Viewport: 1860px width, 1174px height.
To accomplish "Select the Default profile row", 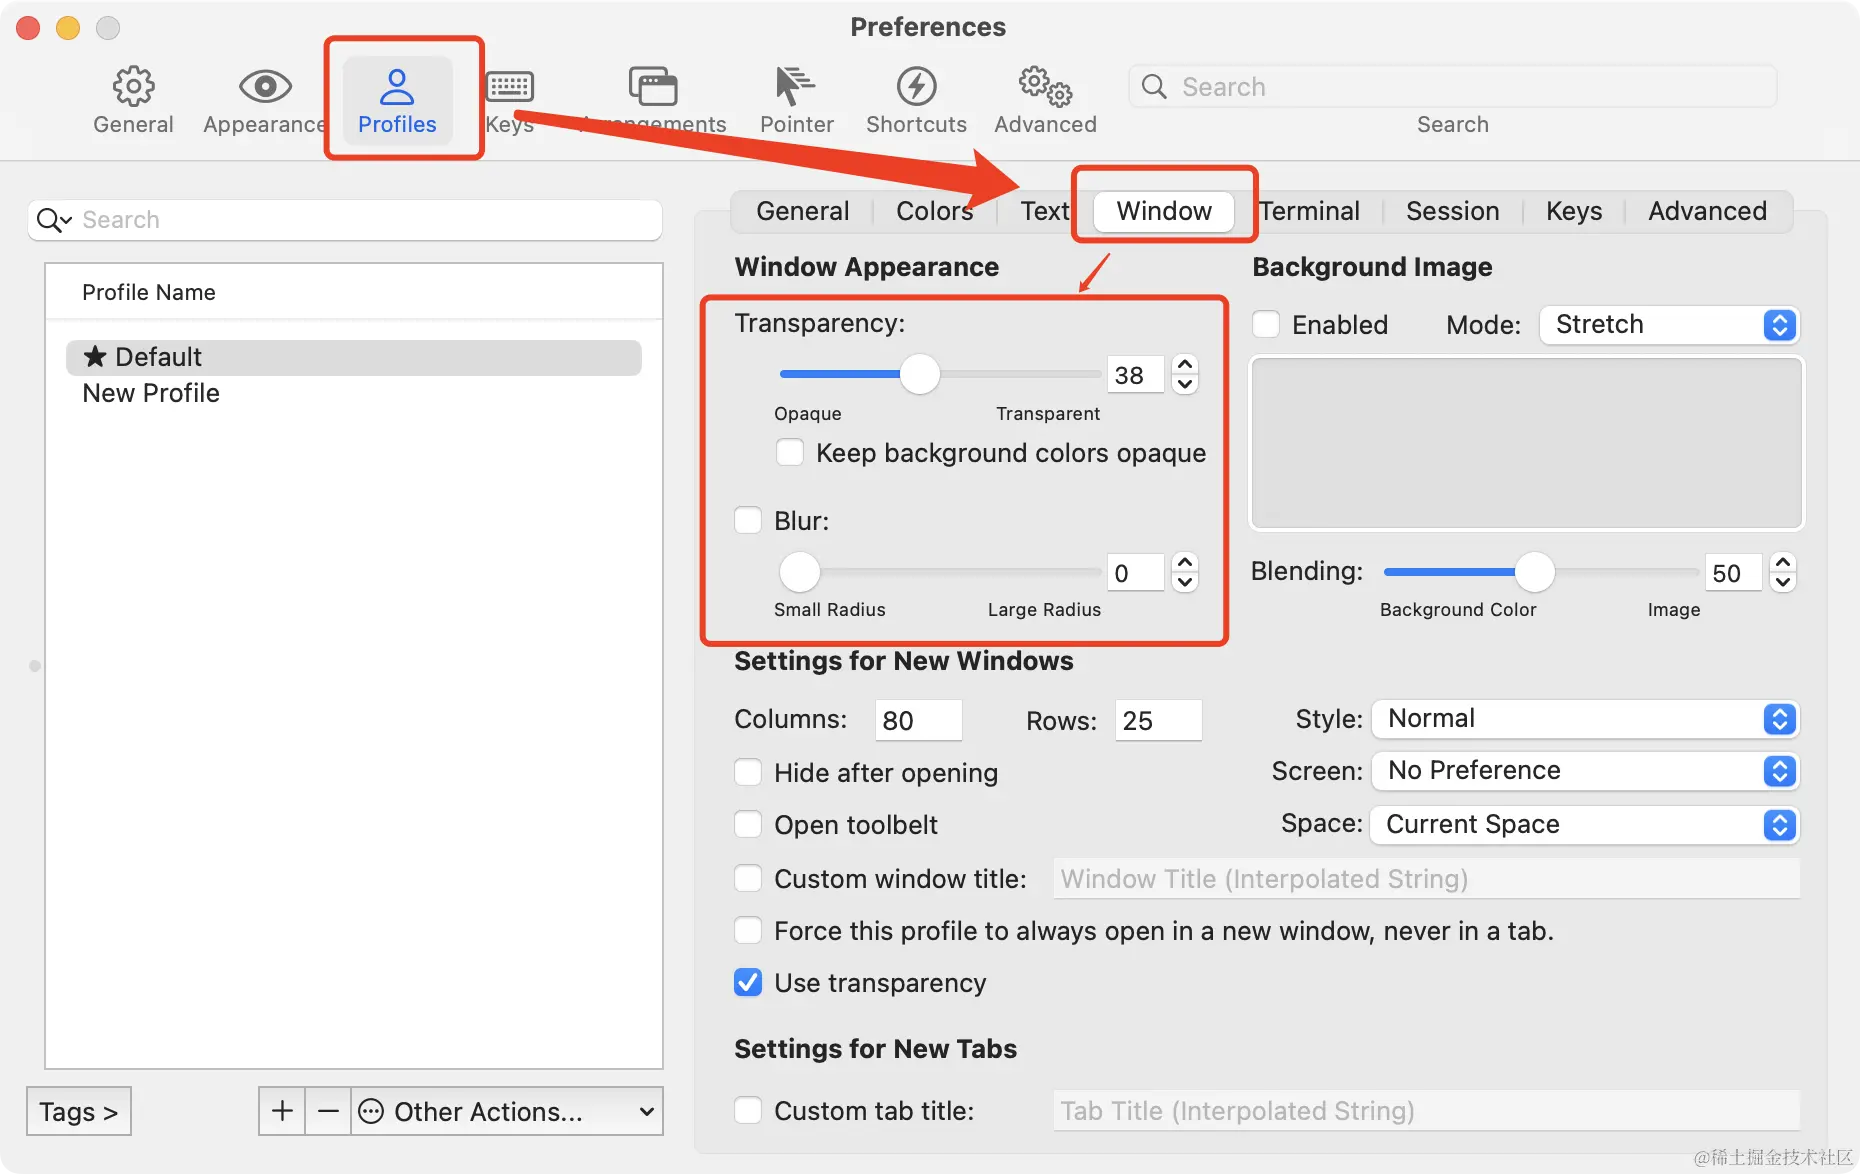I will [x=354, y=357].
